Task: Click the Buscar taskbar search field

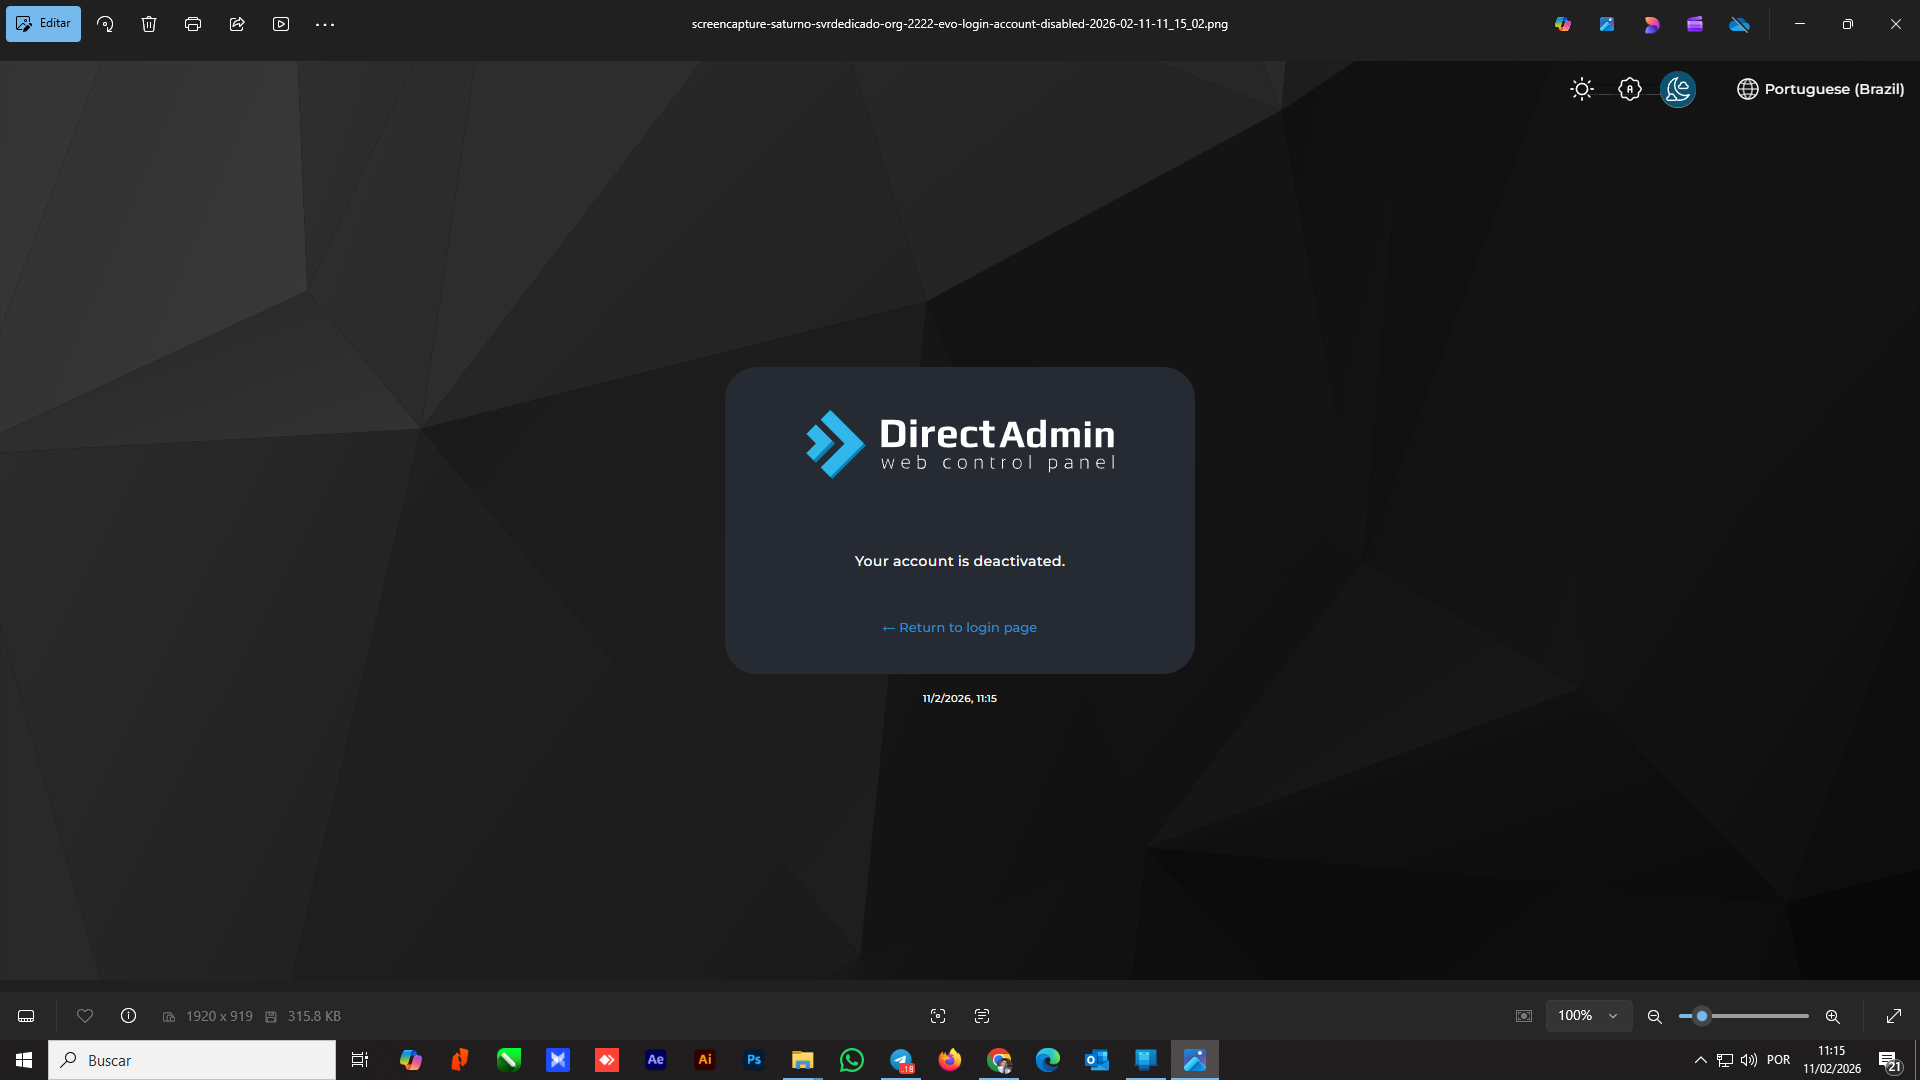Action: tap(192, 1060)
